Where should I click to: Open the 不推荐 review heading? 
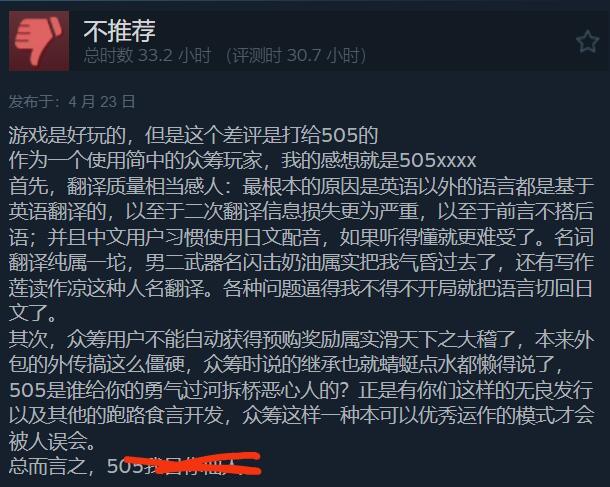pyautogui.click(x=119, y=31)
